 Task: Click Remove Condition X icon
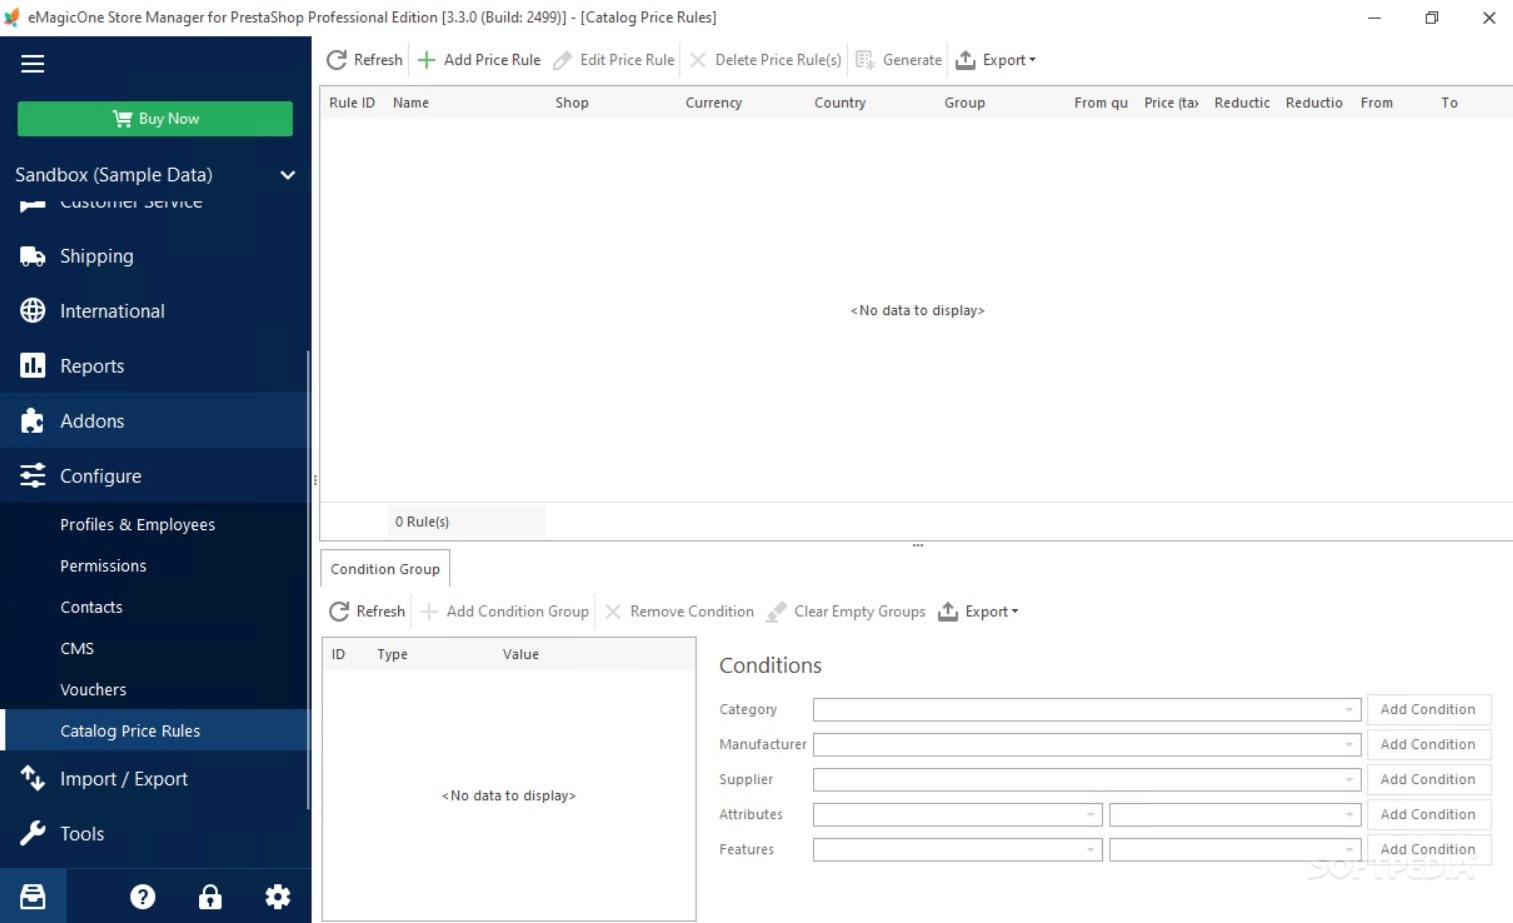[613, 611]
